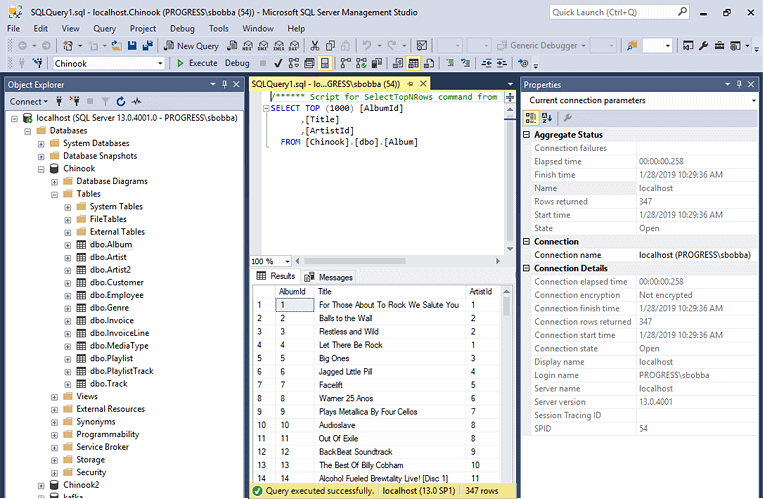Click the Disconnect icon in Object Explorer
Image resolution: width=763 pixels, height=499 pixels.
(x=74, y=101)
